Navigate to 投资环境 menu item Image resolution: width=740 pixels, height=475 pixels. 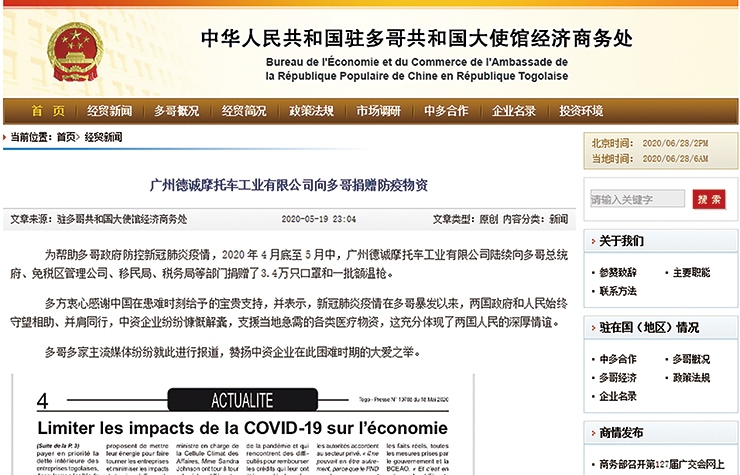(581, 111)
